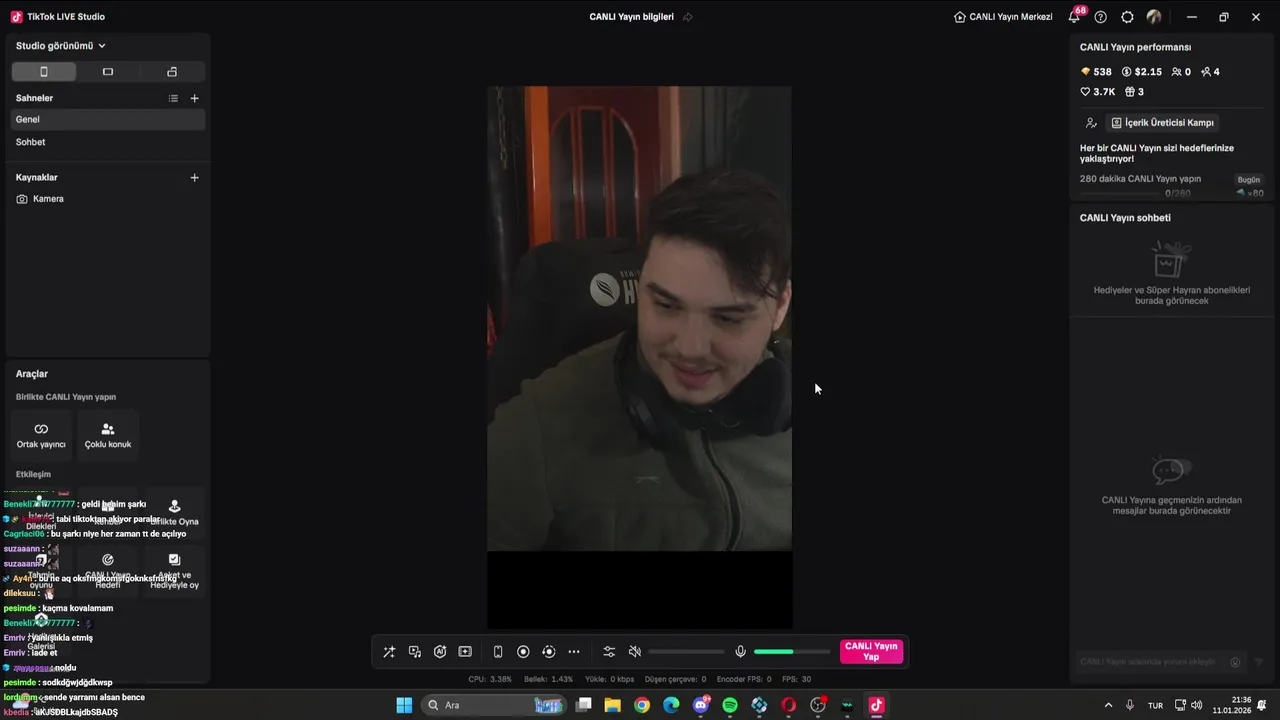Open Opera browser from taskbar
The height and width of the screenshot is (720, 1280).
[x=788, y=705]
